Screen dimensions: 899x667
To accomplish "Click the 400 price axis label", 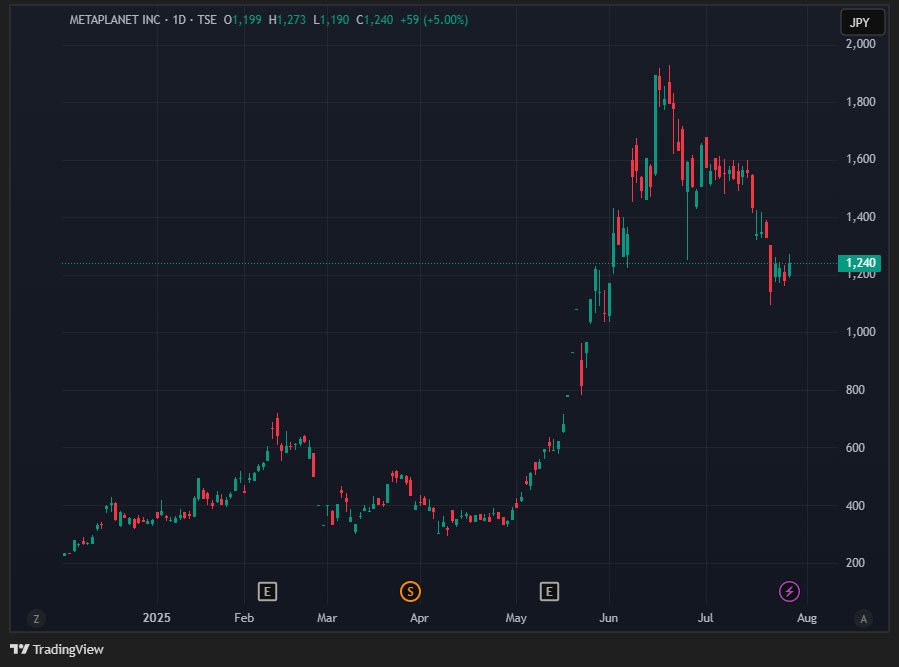I will (x=855, y=506).
